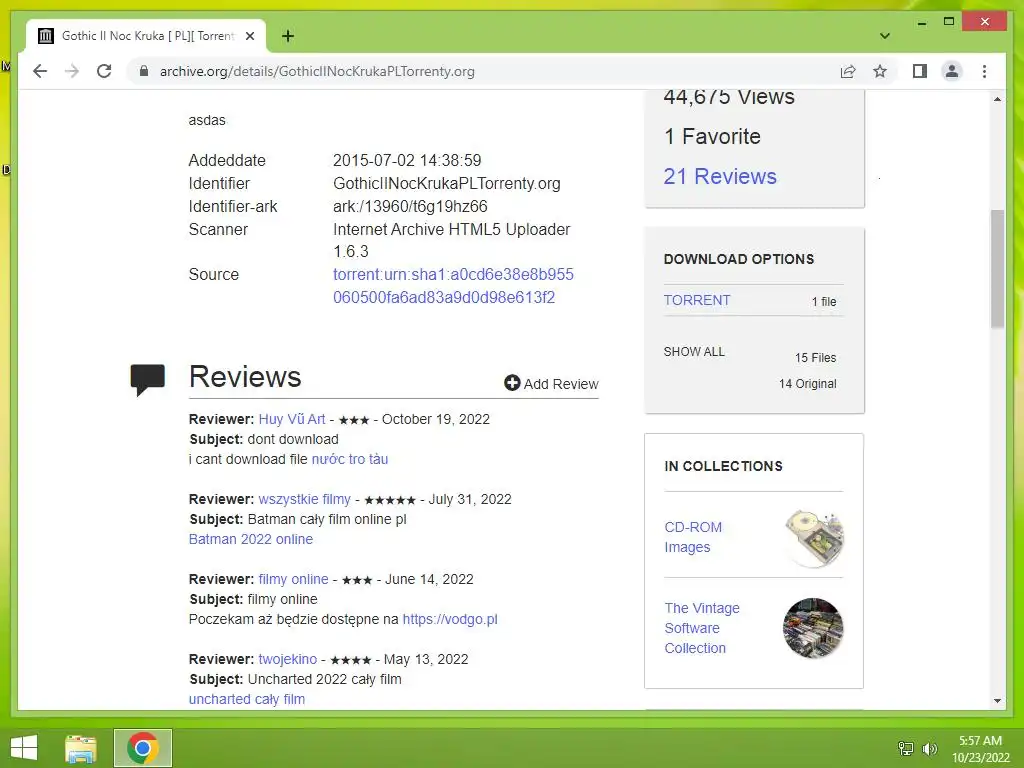Open File Explorer from the taskbar

[x=81, y=748]
